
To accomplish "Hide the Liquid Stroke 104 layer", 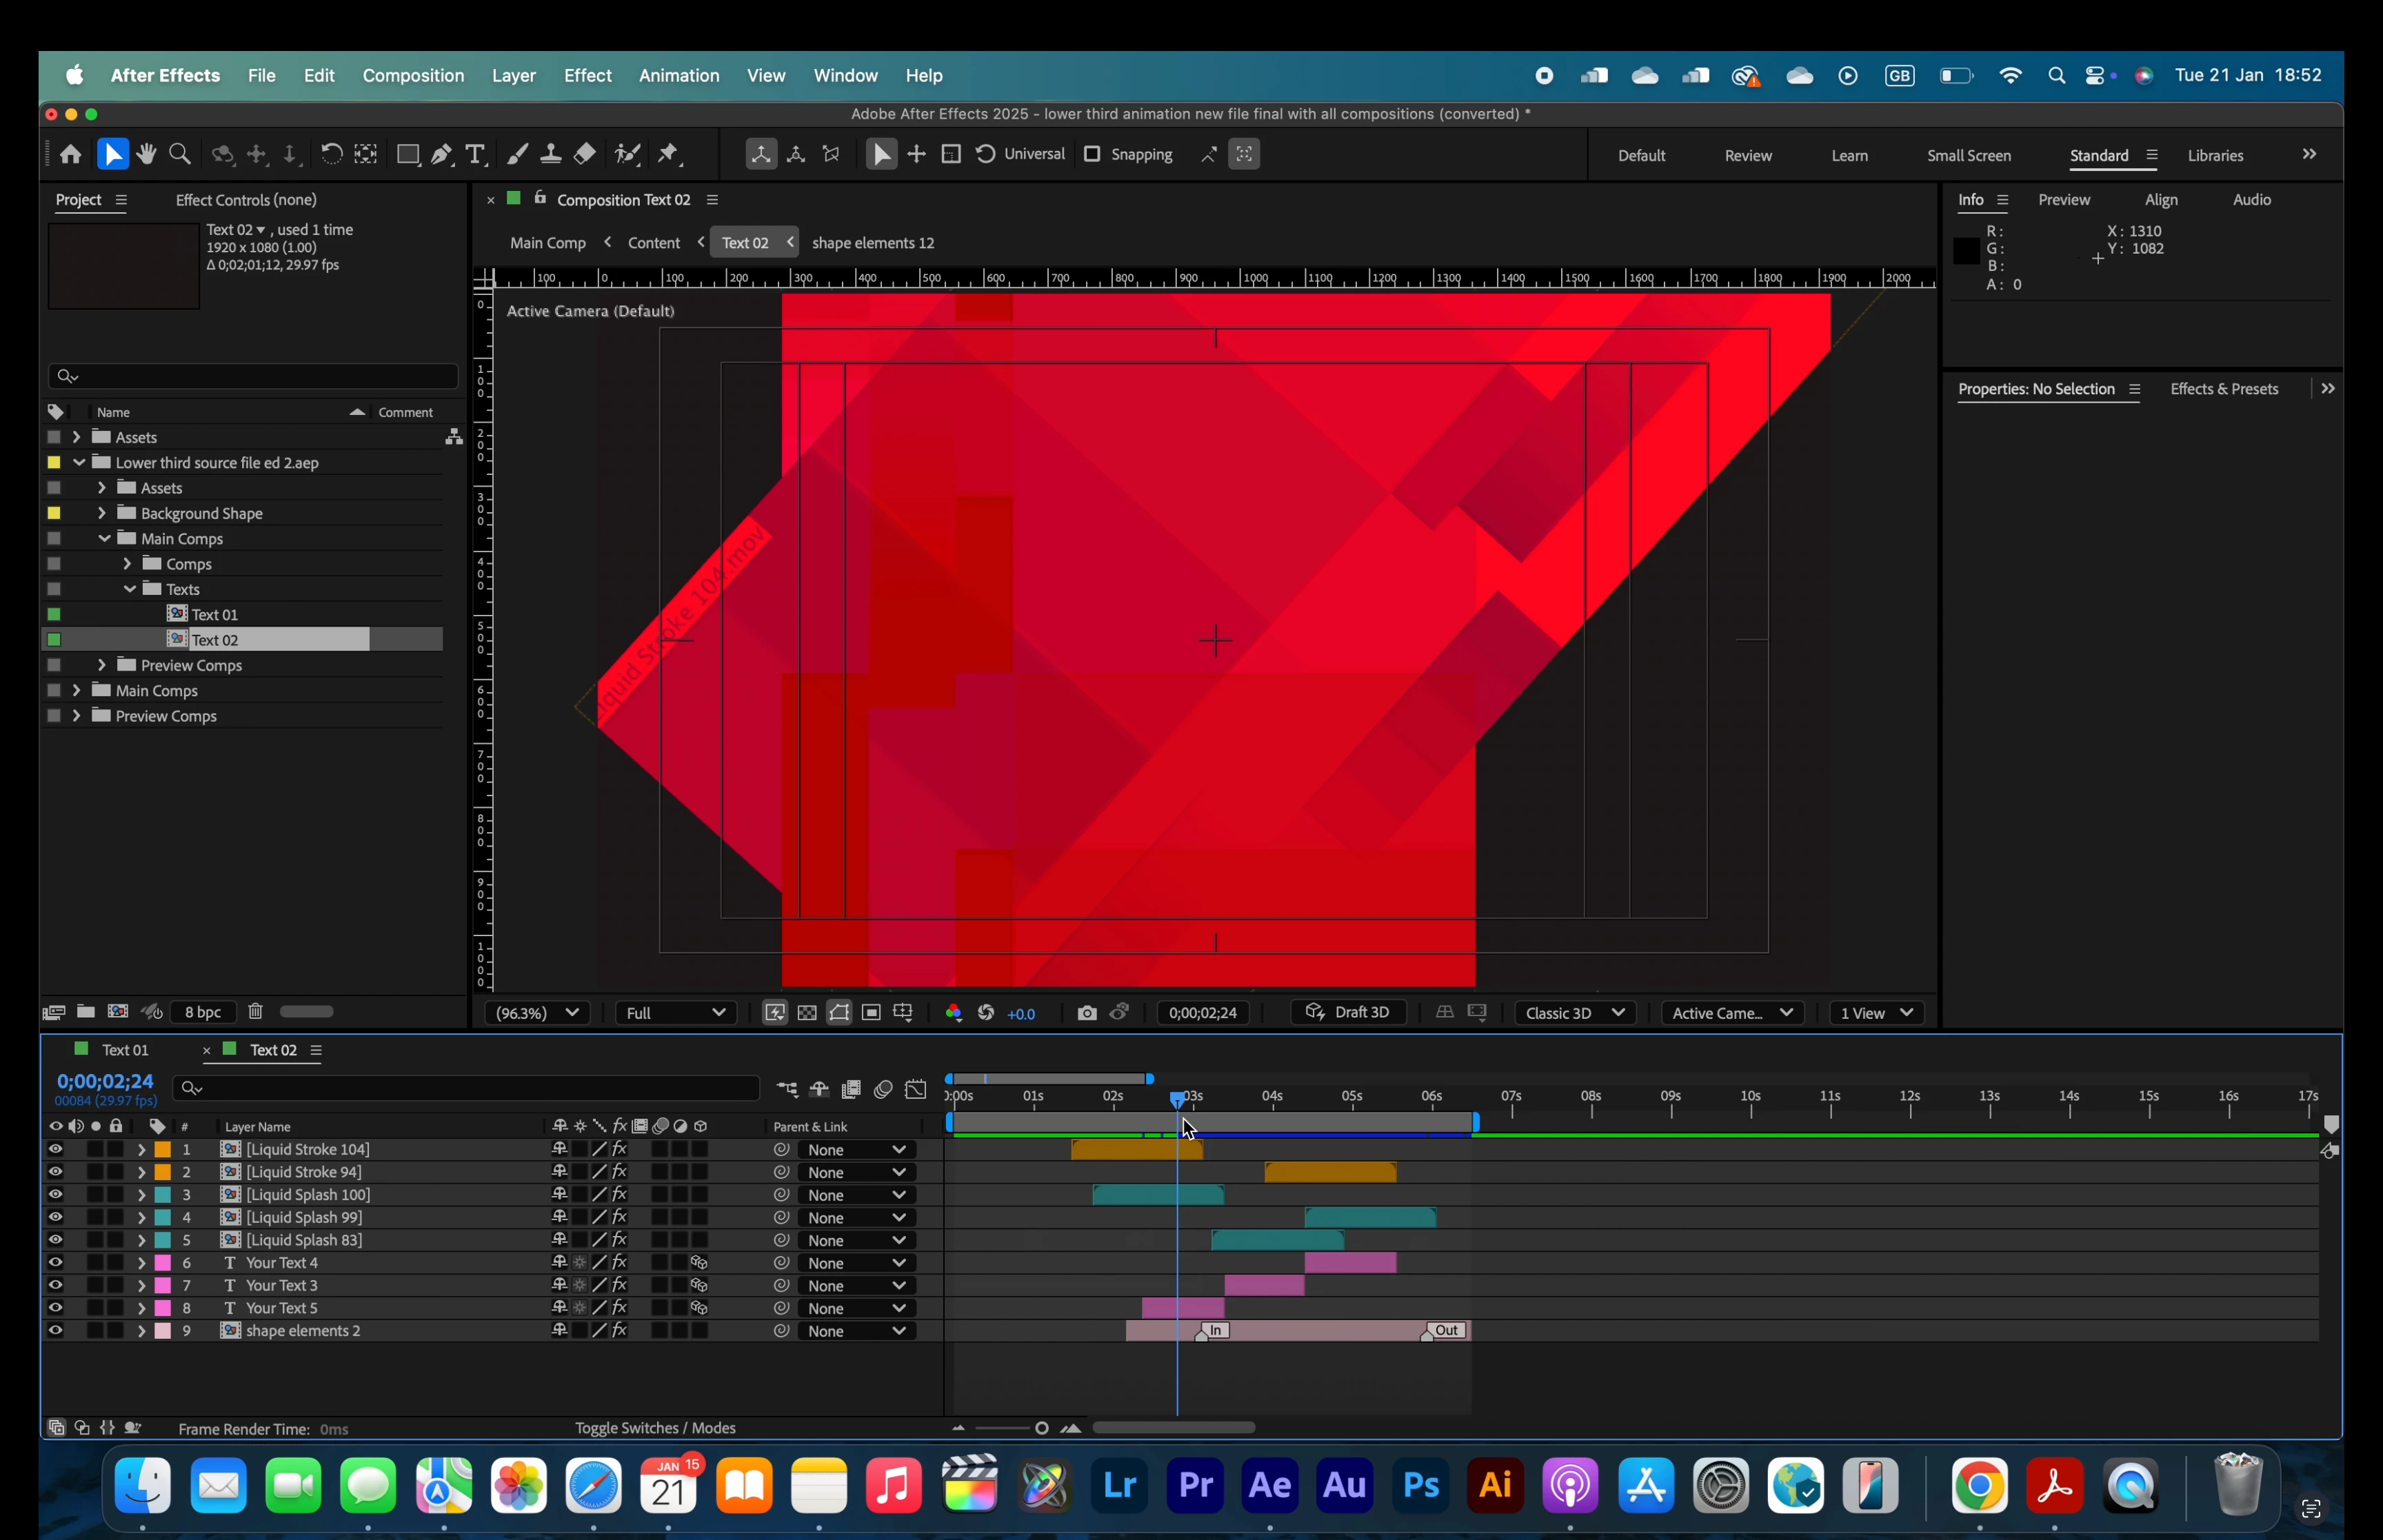I will [x=55, y=1149].
